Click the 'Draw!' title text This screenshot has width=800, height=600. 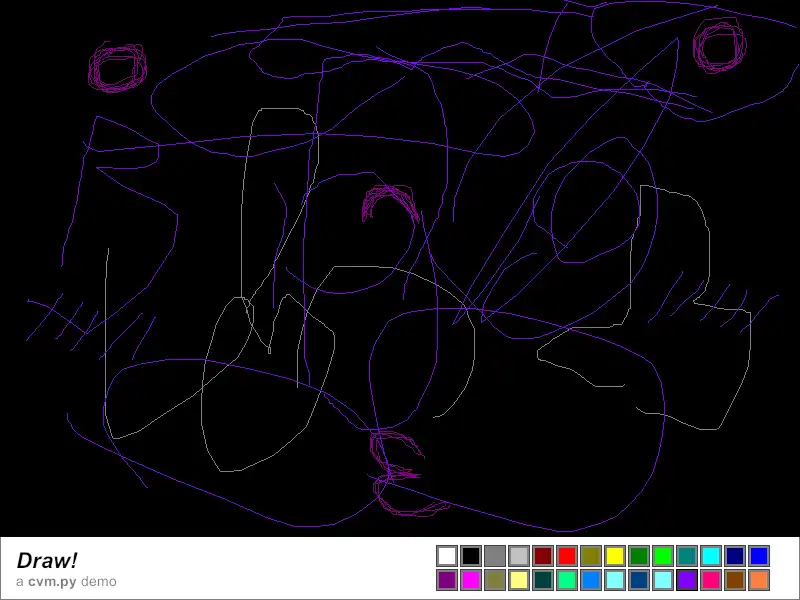(47, 561)
